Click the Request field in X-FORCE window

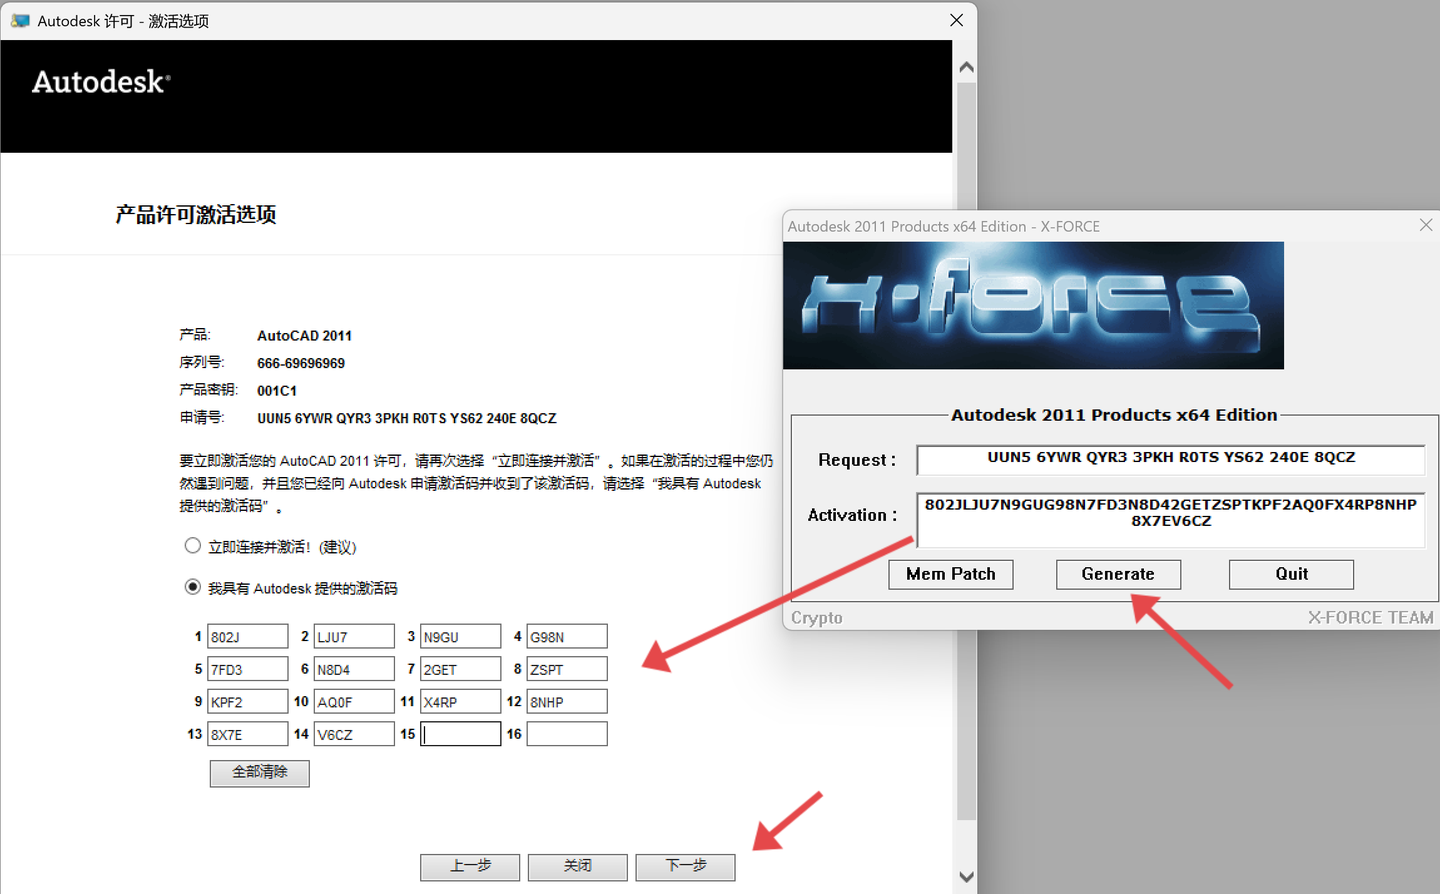coord(1171,460)
